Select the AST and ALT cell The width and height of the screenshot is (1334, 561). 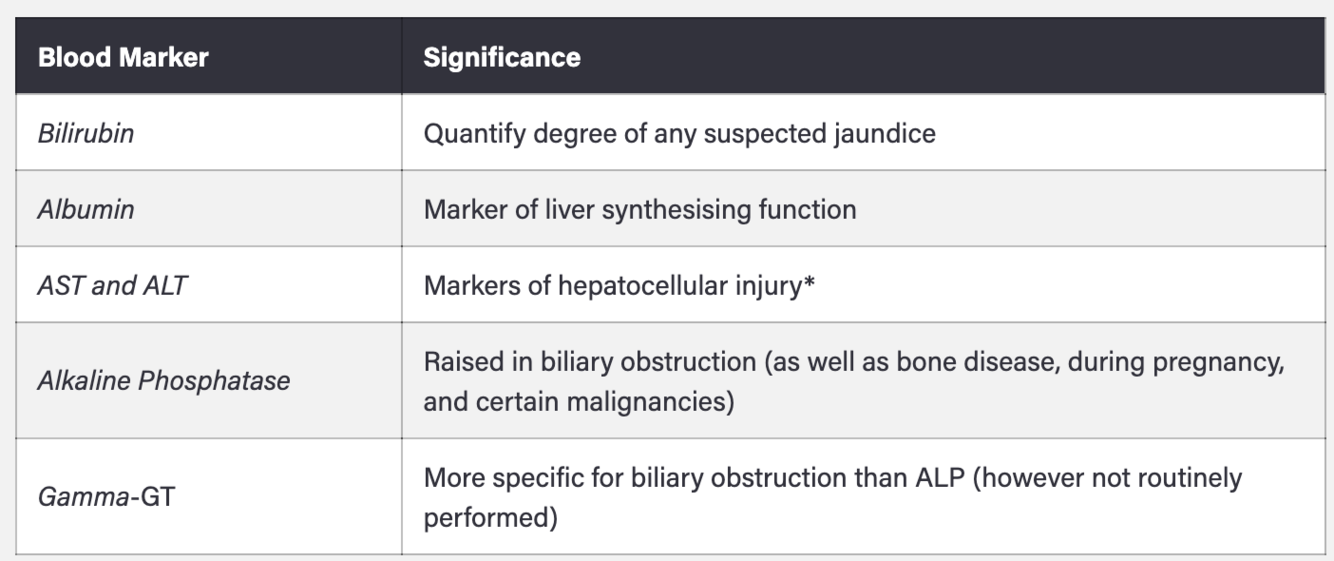pos(208,285)
